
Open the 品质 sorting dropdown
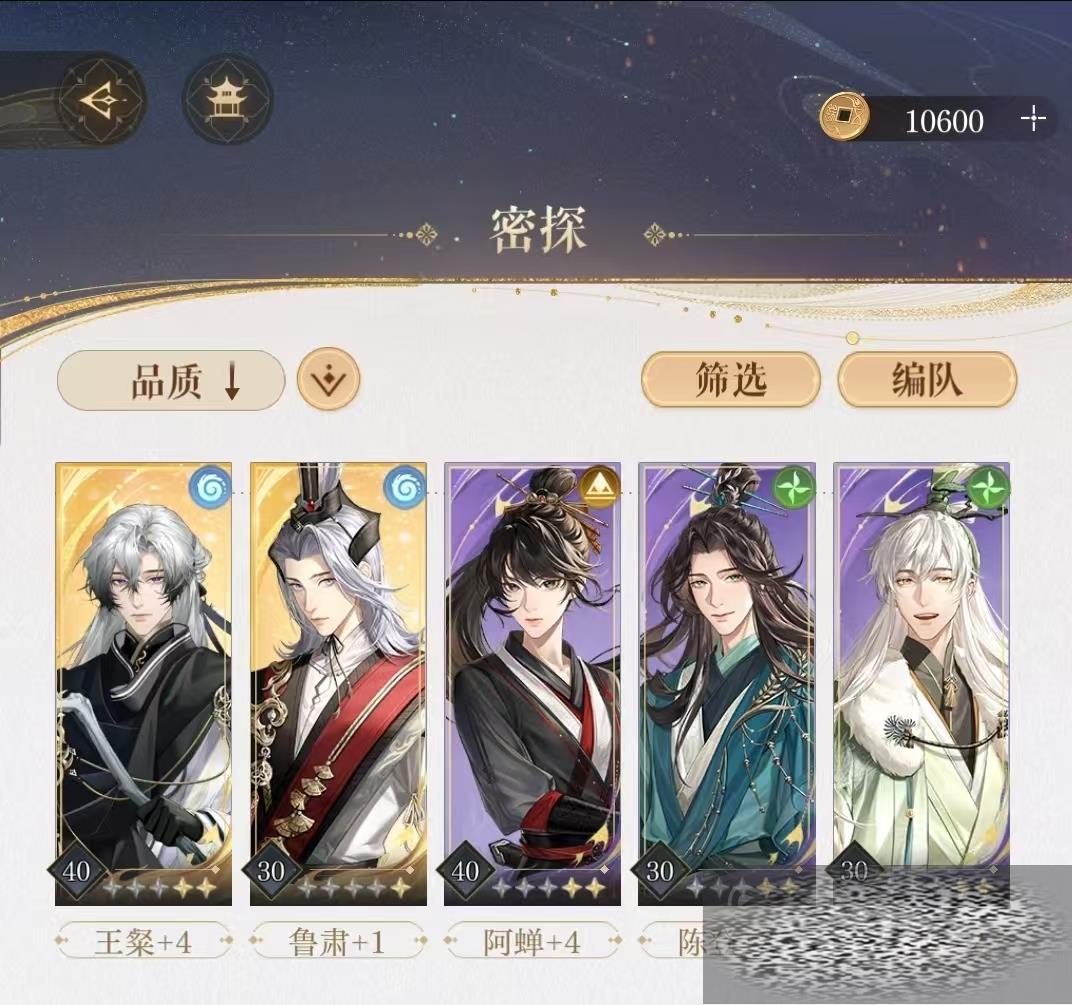coord(171,380)
